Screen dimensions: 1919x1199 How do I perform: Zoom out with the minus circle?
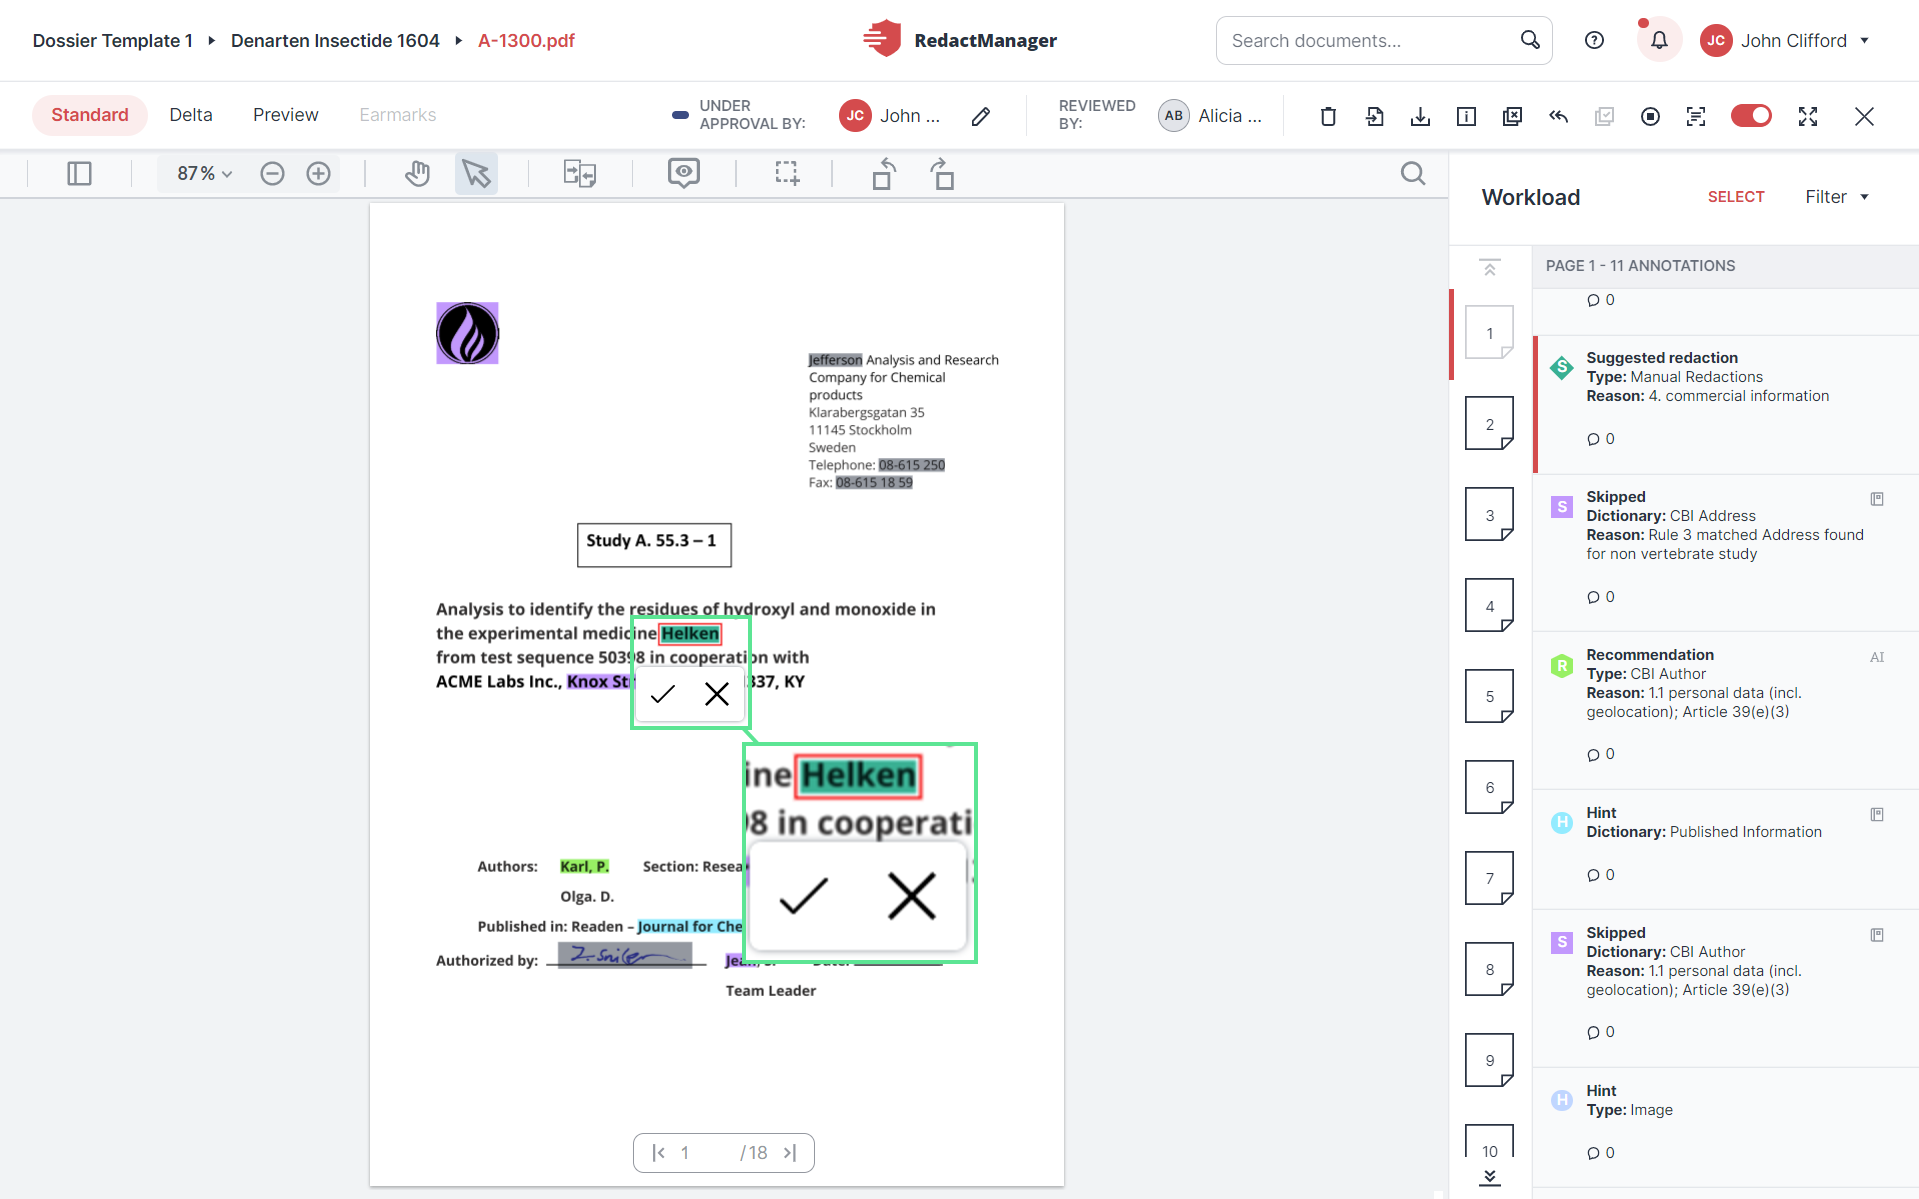[272, 174]
